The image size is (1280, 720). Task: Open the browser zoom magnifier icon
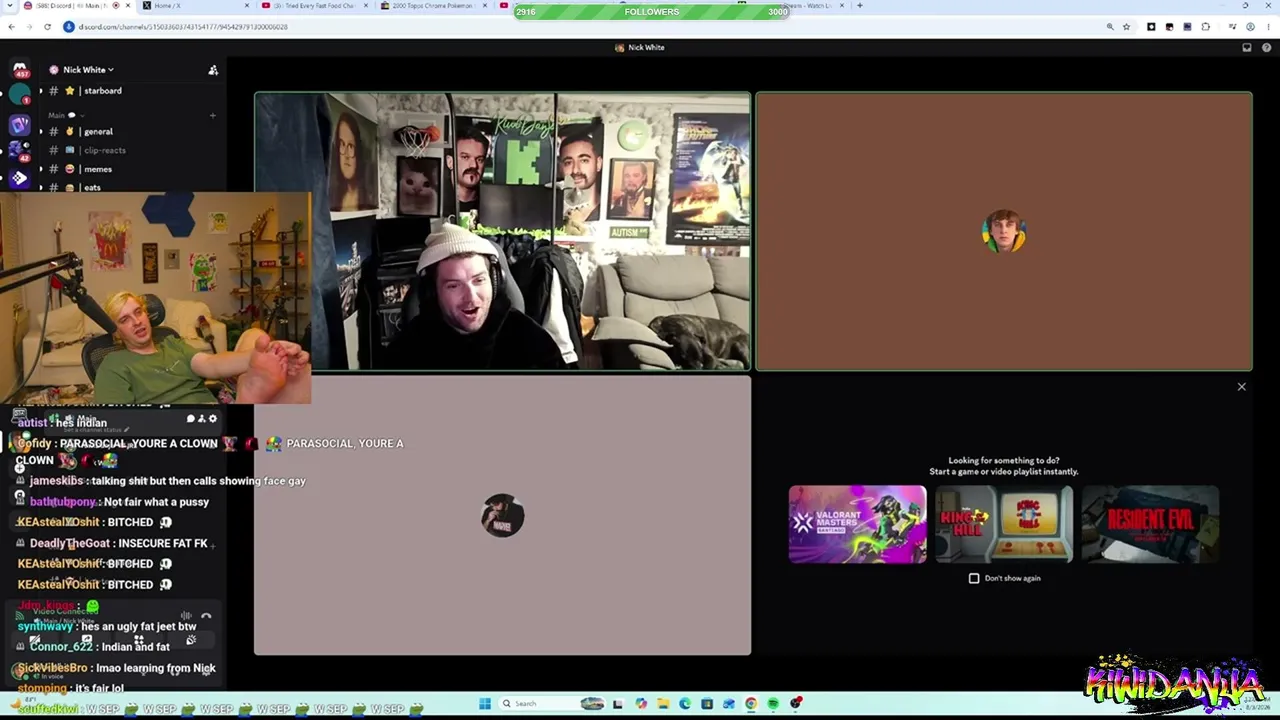click(1110, 27)
